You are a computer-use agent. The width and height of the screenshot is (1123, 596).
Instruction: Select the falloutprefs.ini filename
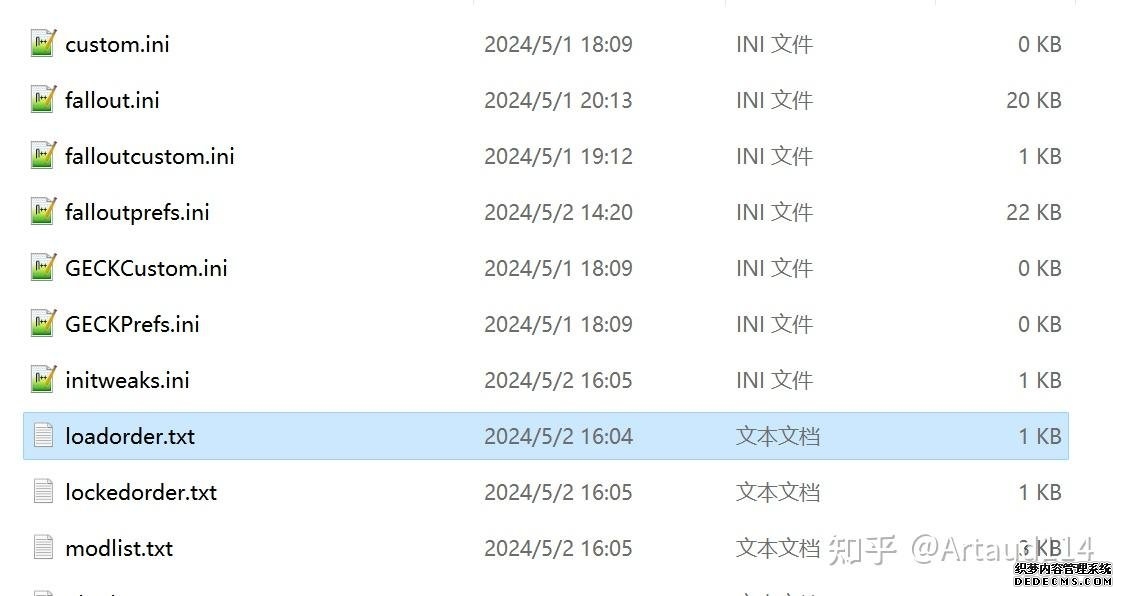(x=138, y=212)
